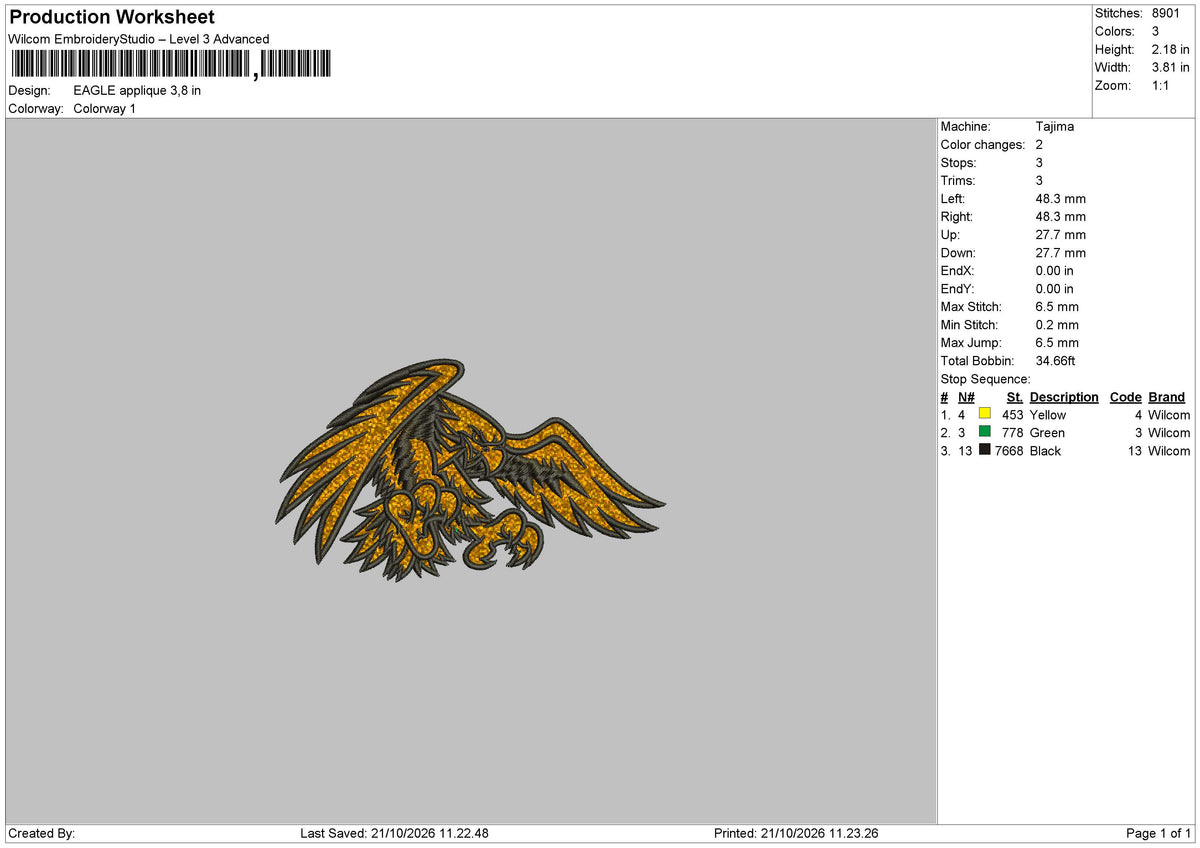Click the yellow thread color swatch
Screen dimensions: 1200x848
[985, 414]
